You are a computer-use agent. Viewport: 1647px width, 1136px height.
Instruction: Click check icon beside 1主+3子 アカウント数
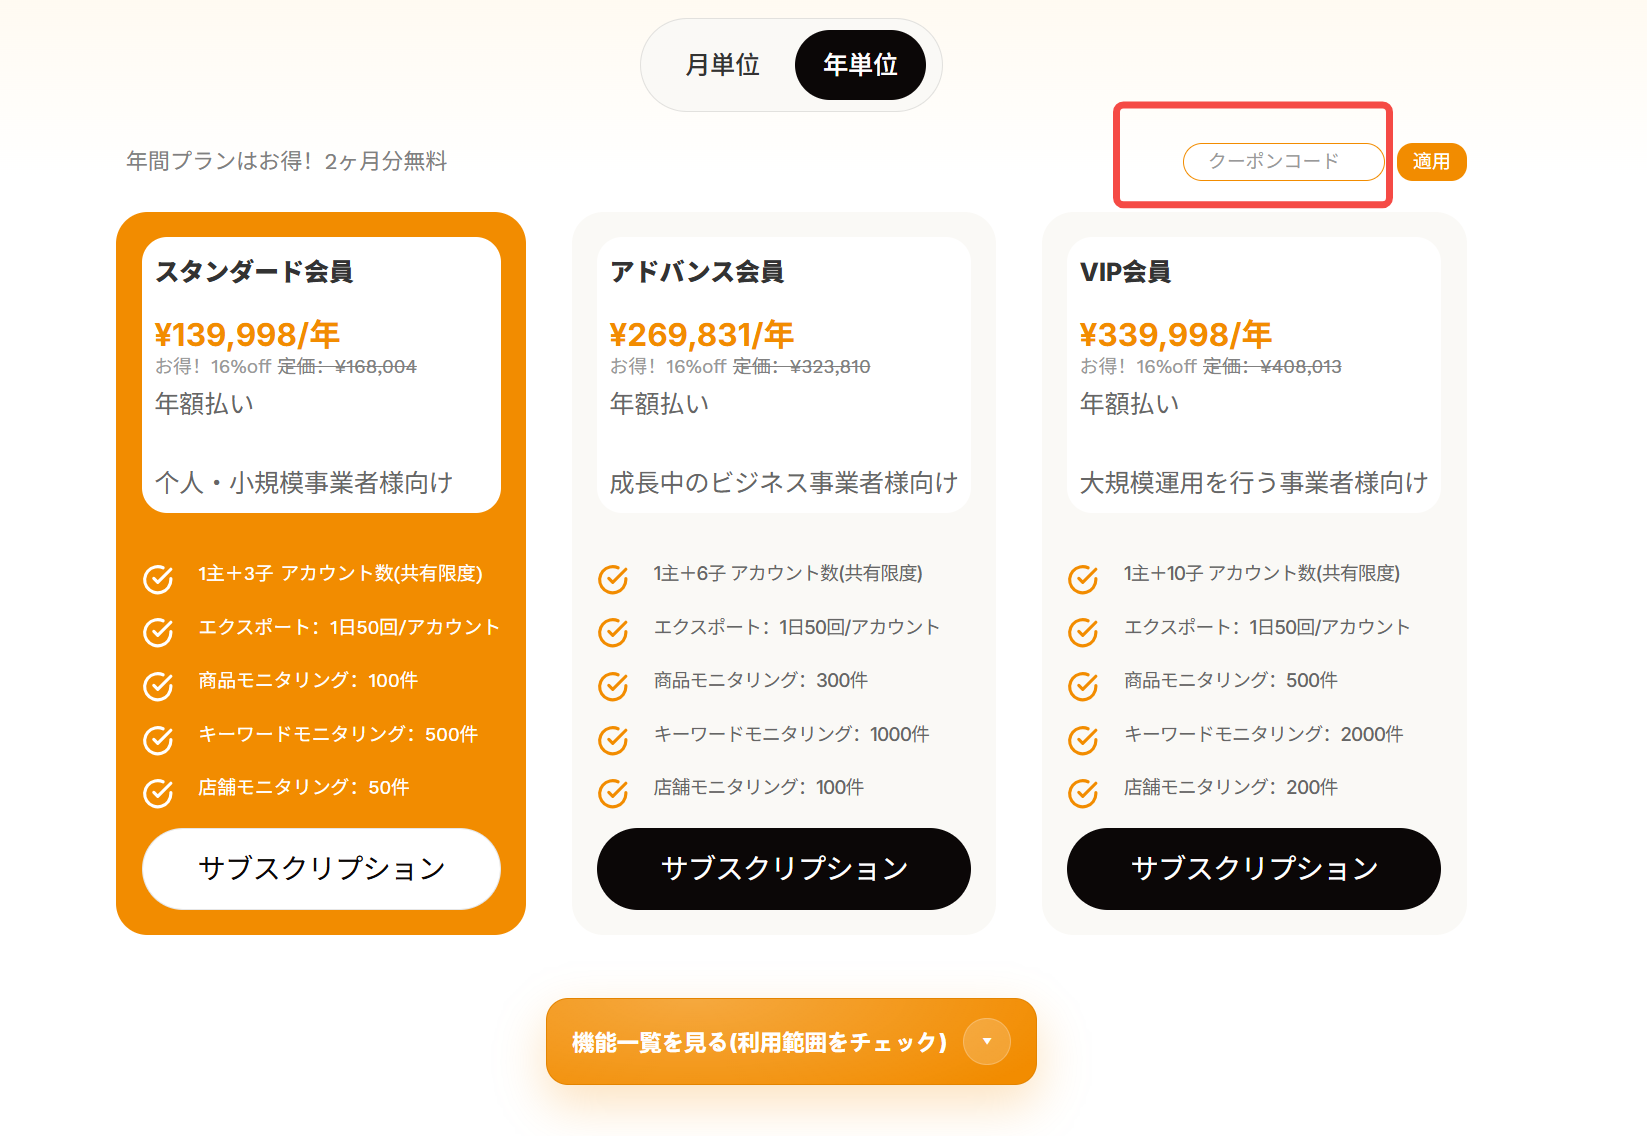(x=158, y=578)
